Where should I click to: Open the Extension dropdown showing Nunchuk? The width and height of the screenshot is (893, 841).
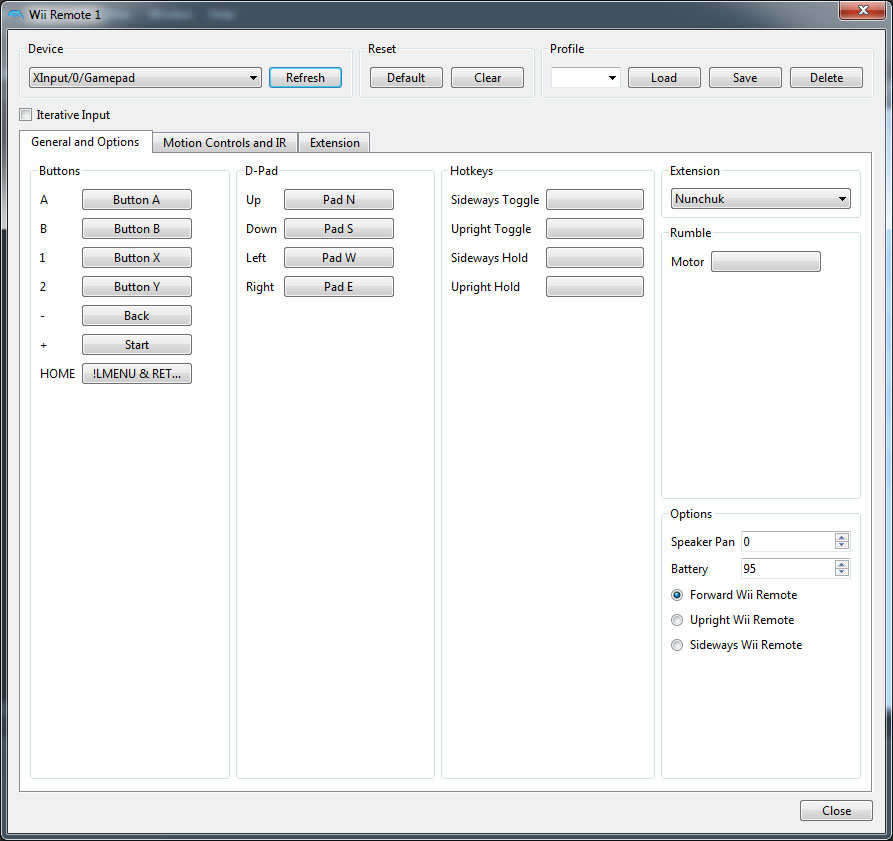pos(760,199)
